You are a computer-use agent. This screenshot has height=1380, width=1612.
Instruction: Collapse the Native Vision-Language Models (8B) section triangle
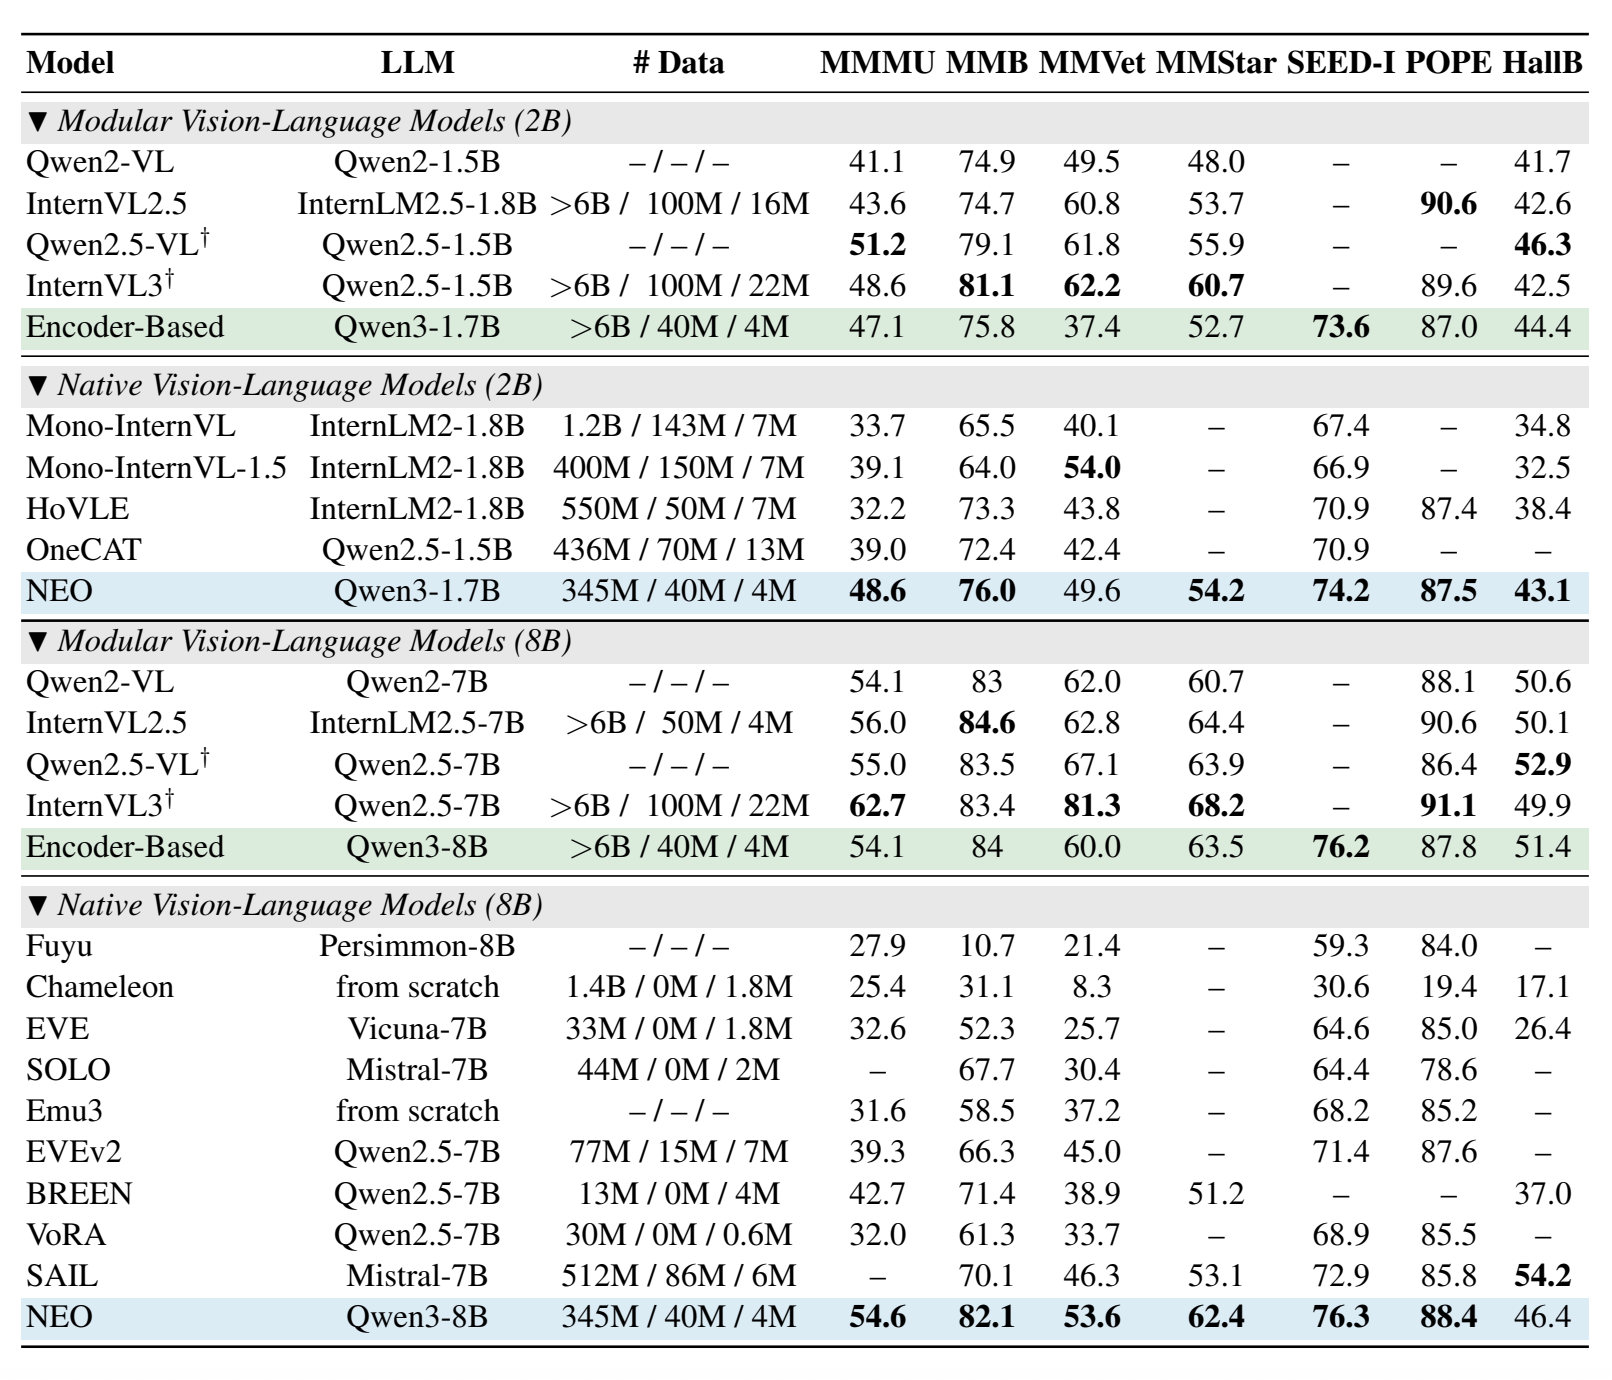coord(38,905)
